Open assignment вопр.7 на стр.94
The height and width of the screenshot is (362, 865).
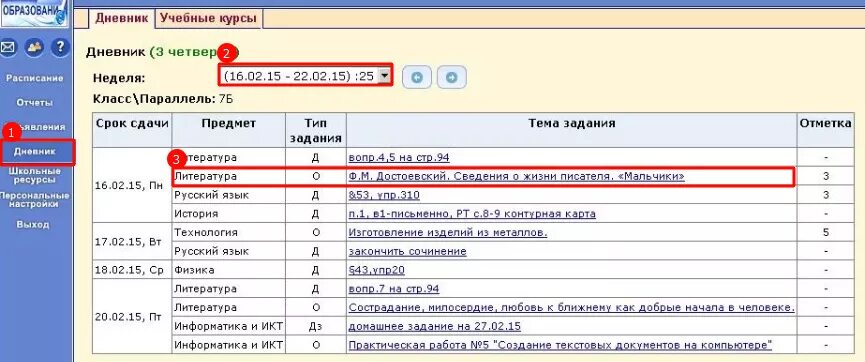coord(394,289)
